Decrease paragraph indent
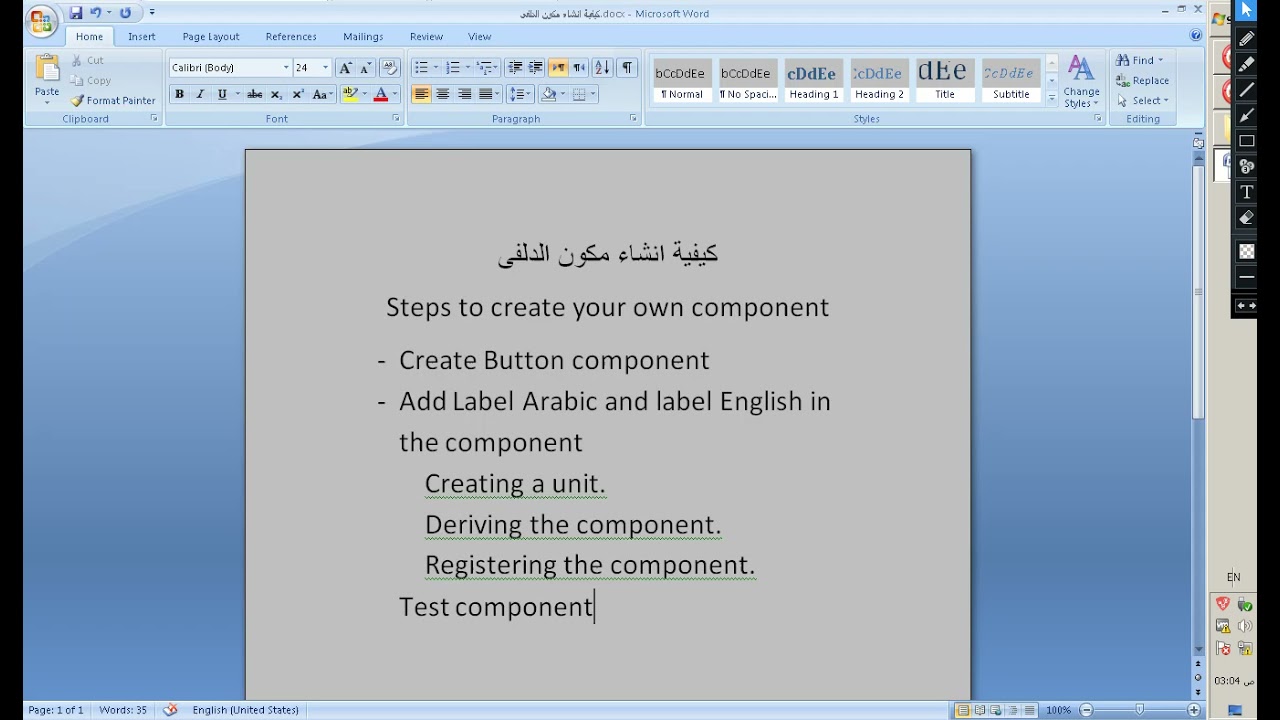Image resolution: width=1280 pixels, height=720 pixels. [x=515, y=68]
